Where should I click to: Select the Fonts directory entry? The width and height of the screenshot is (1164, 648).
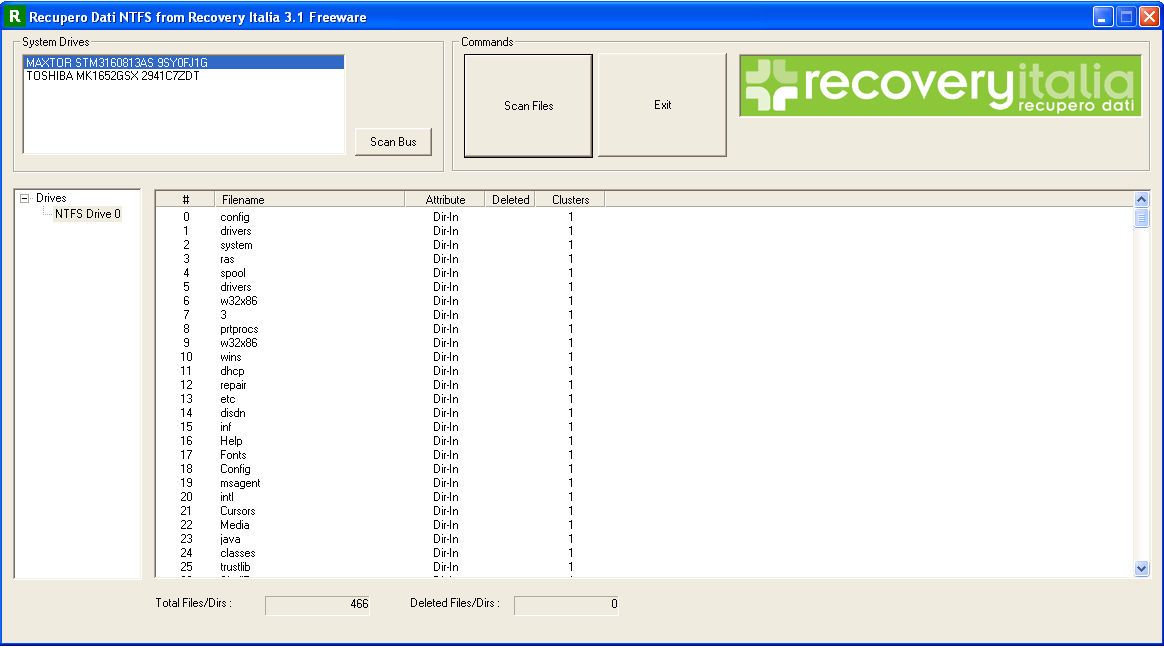click(x=233, y=455)
